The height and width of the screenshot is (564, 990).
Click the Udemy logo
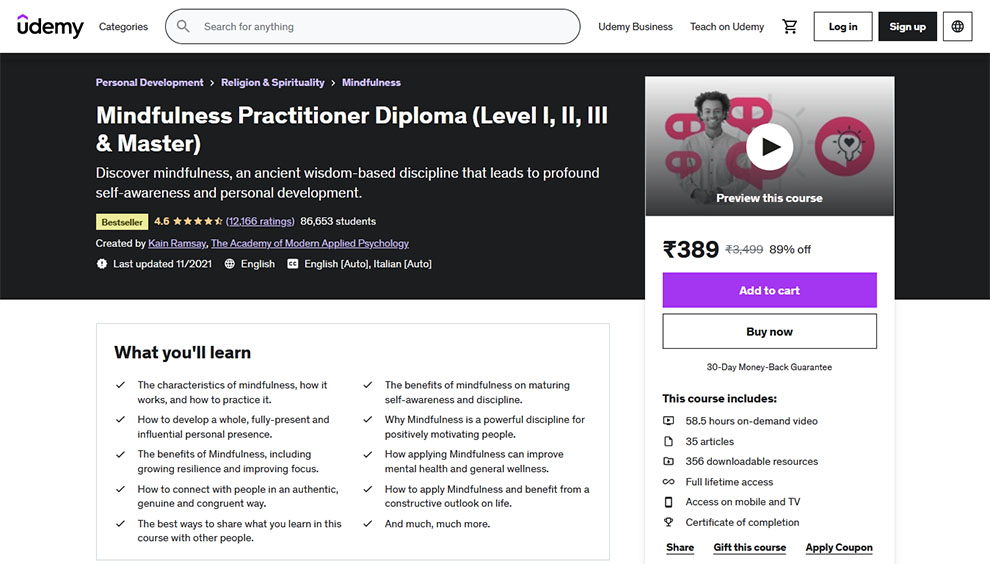50,27
